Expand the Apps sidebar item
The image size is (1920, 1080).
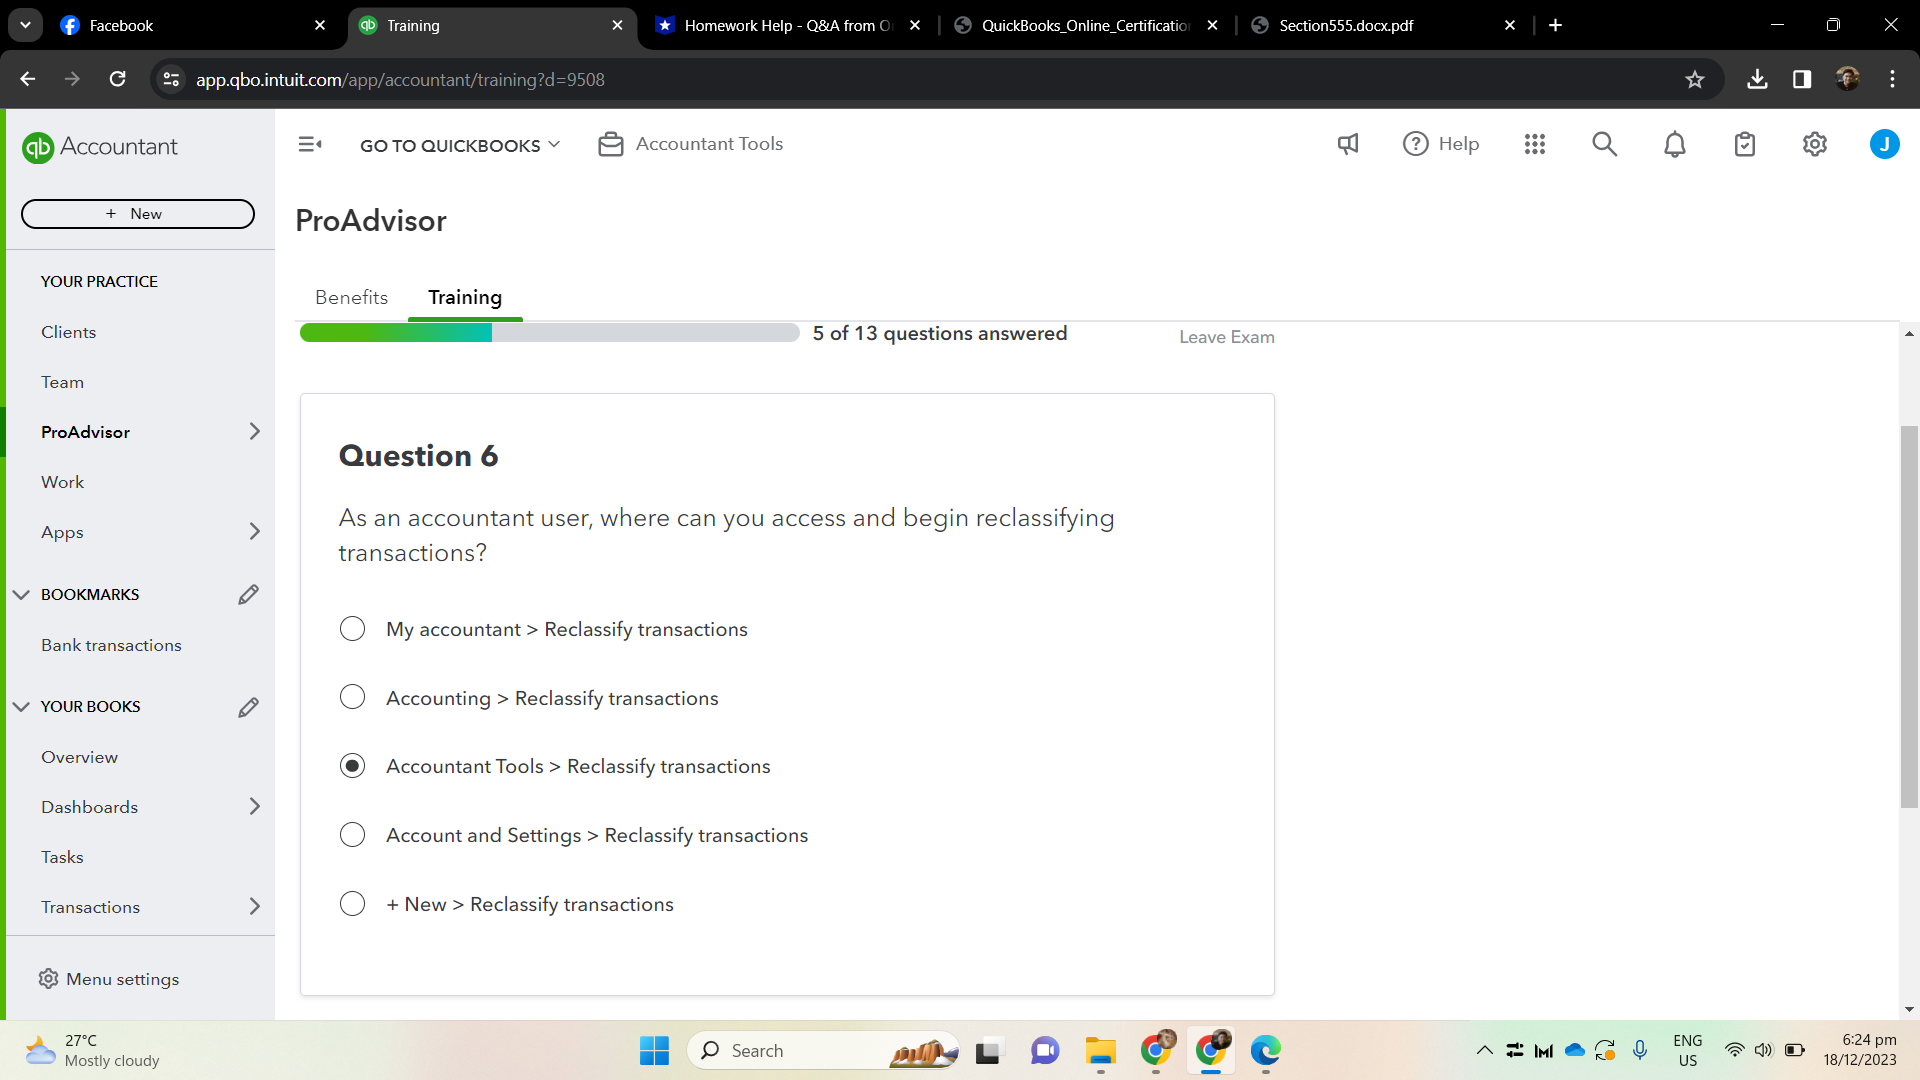255,531
